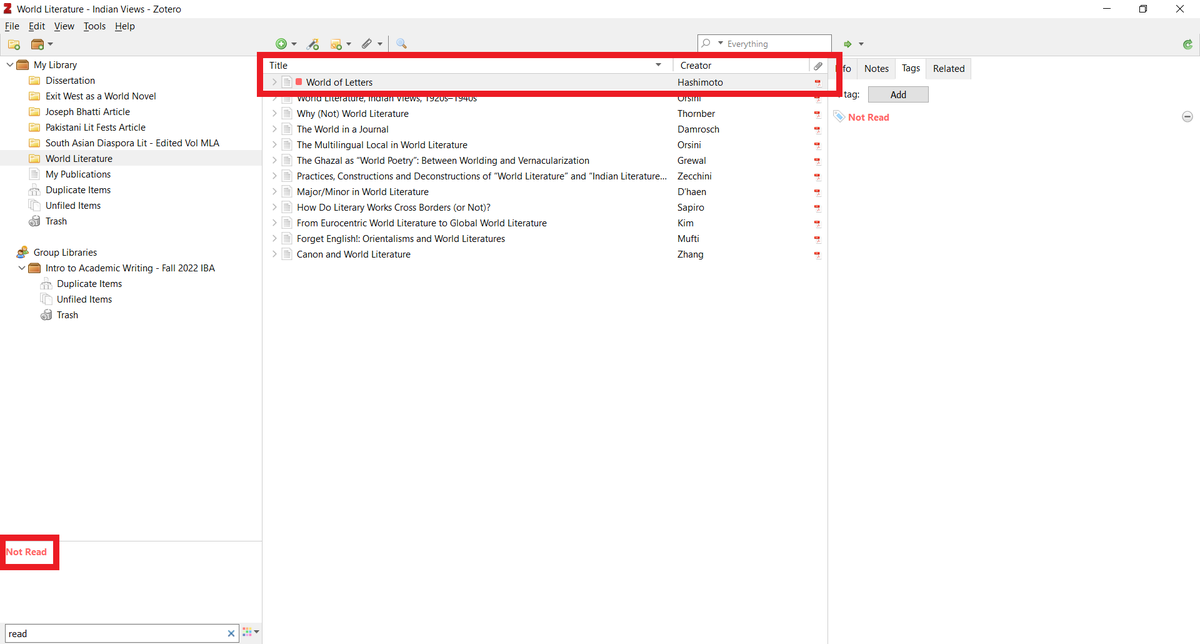The image size is (1200, 644).
Task: Expand the World of Letters item
Action: coord(274,82)
